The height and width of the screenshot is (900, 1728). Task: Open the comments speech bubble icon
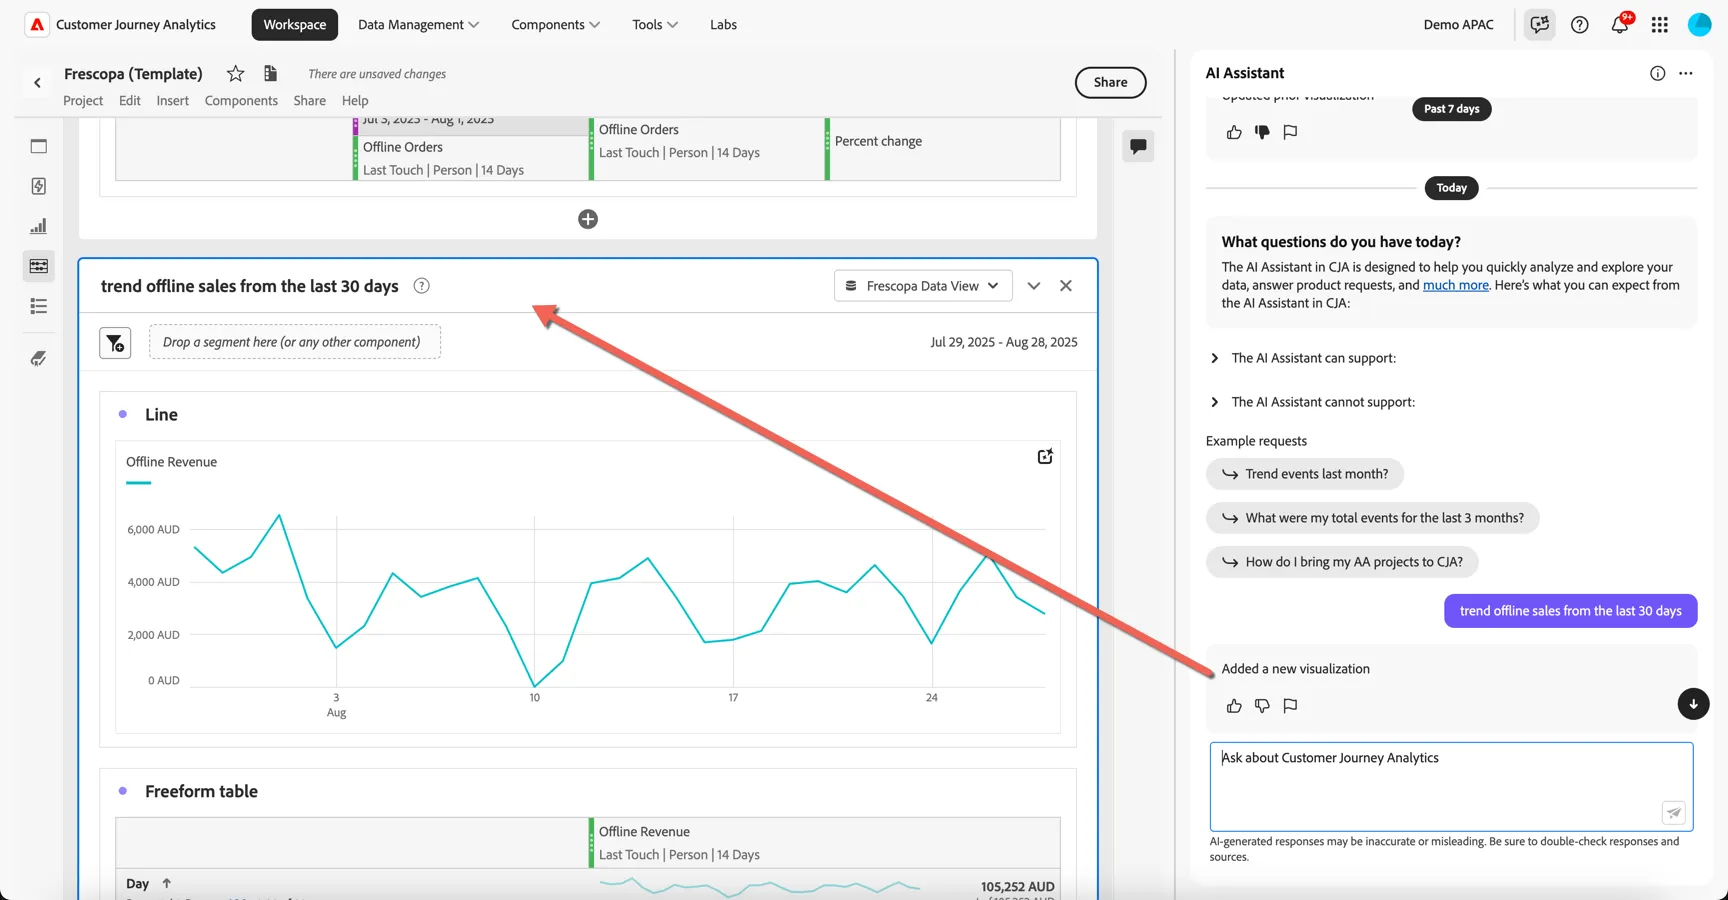point(1138,146)
